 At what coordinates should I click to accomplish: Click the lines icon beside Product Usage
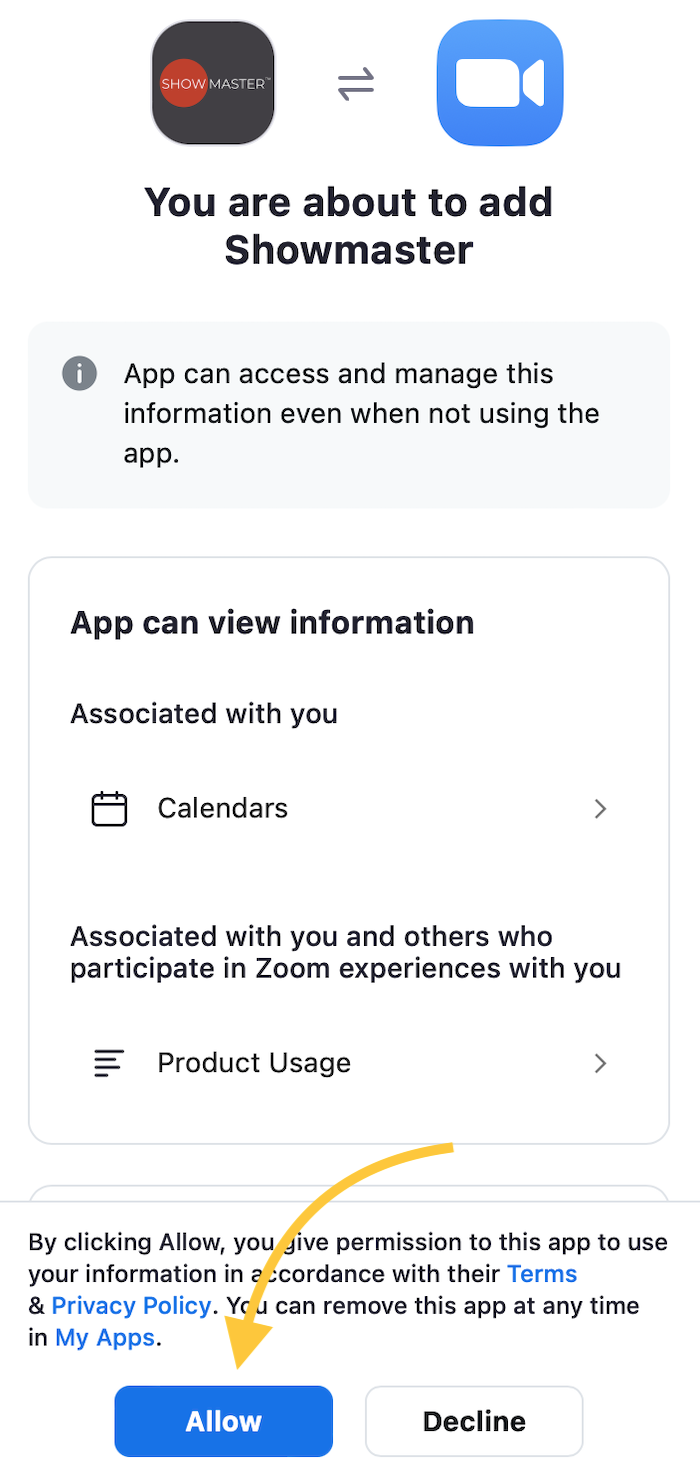pyautogui.click(x=109, y=1063)
